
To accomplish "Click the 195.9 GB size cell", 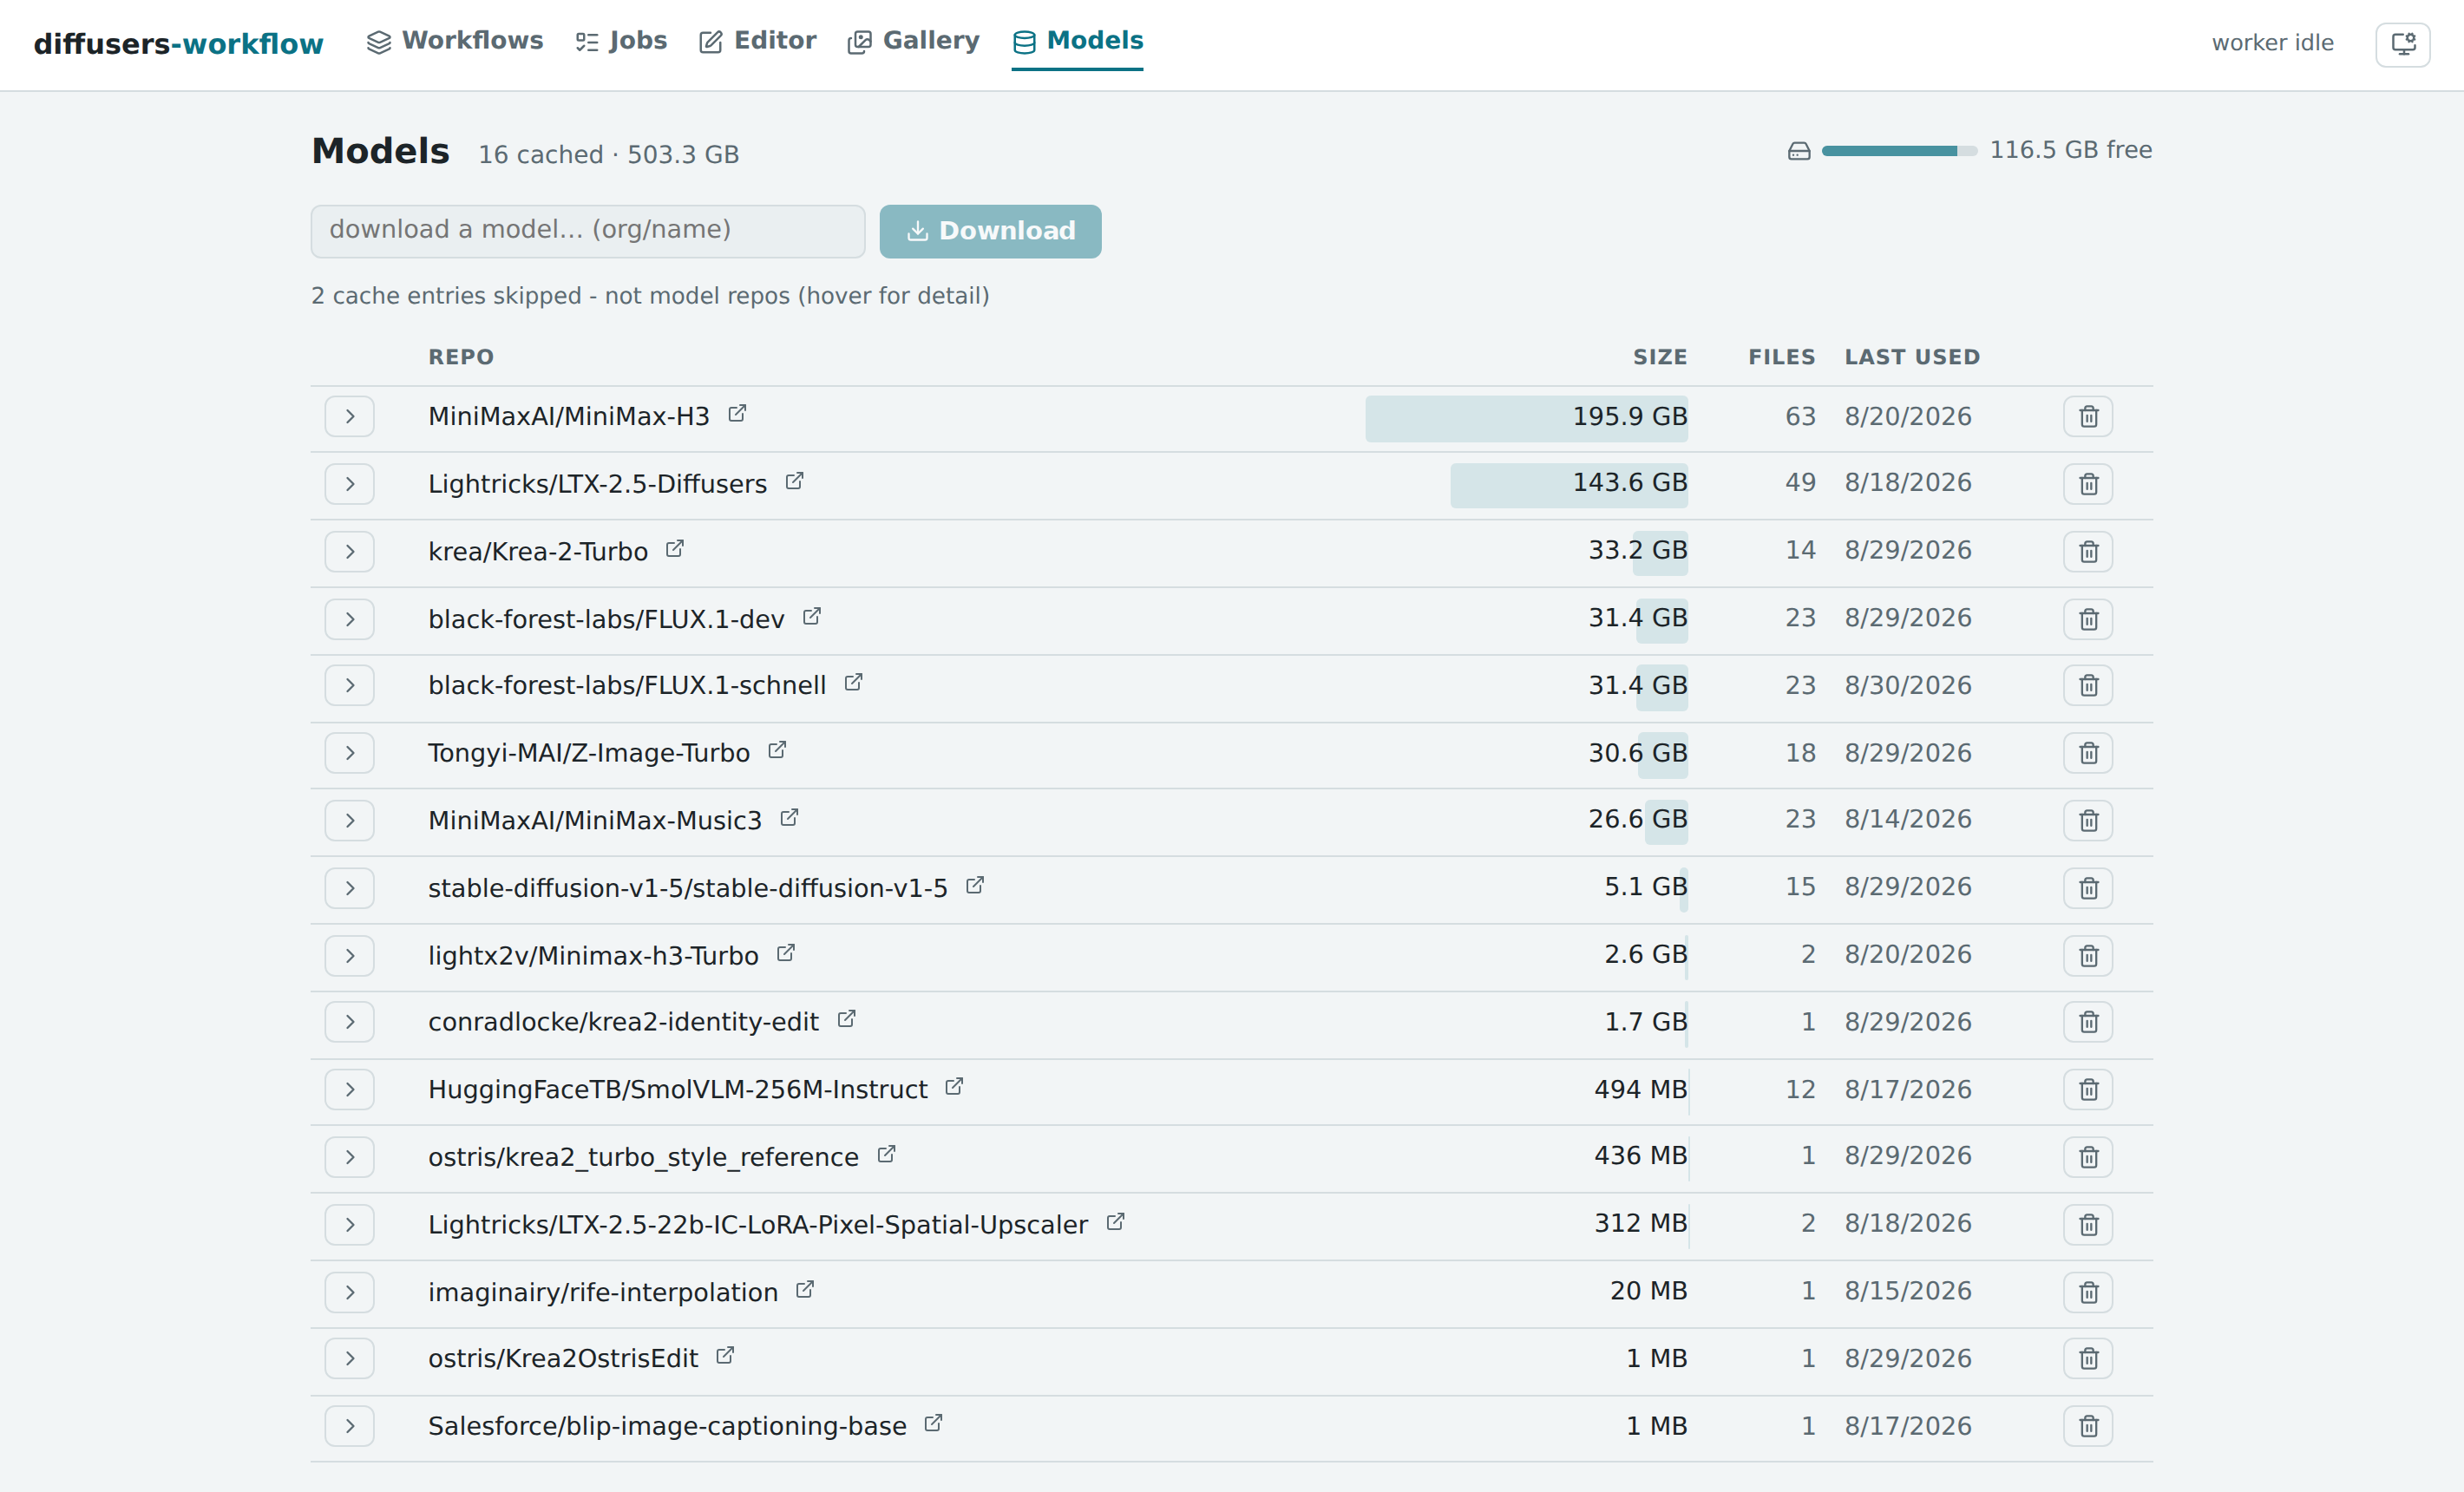I will point(1527,418).
